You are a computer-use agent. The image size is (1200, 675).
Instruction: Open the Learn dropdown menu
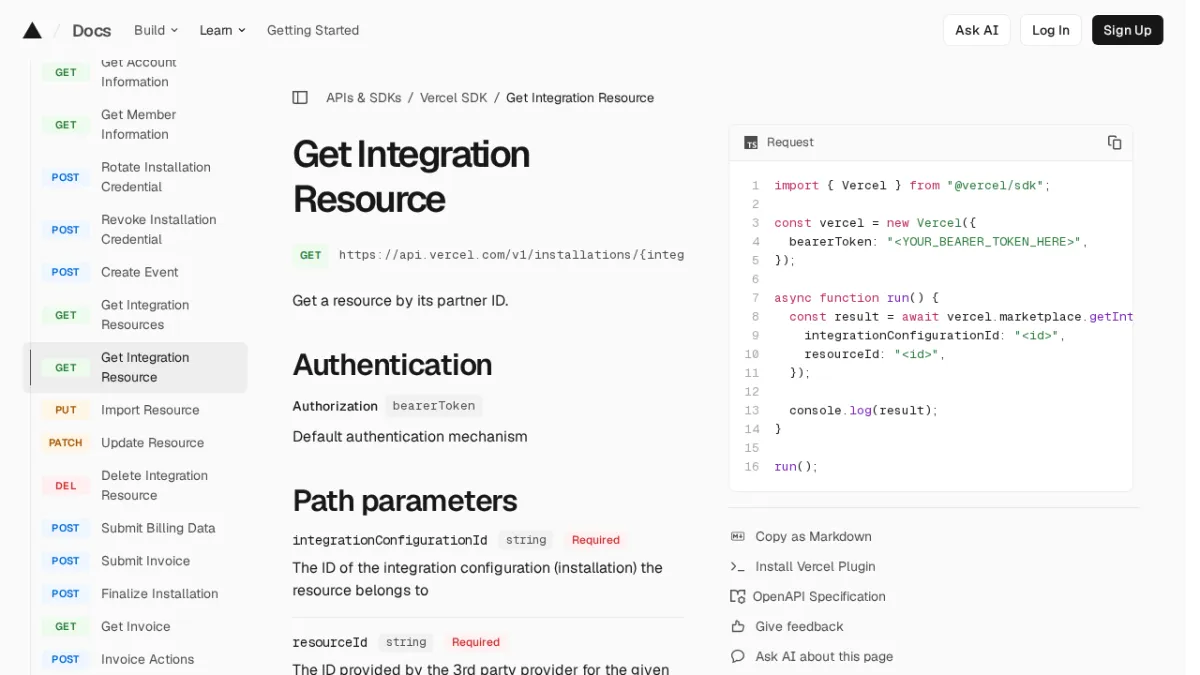pos(222,30)
